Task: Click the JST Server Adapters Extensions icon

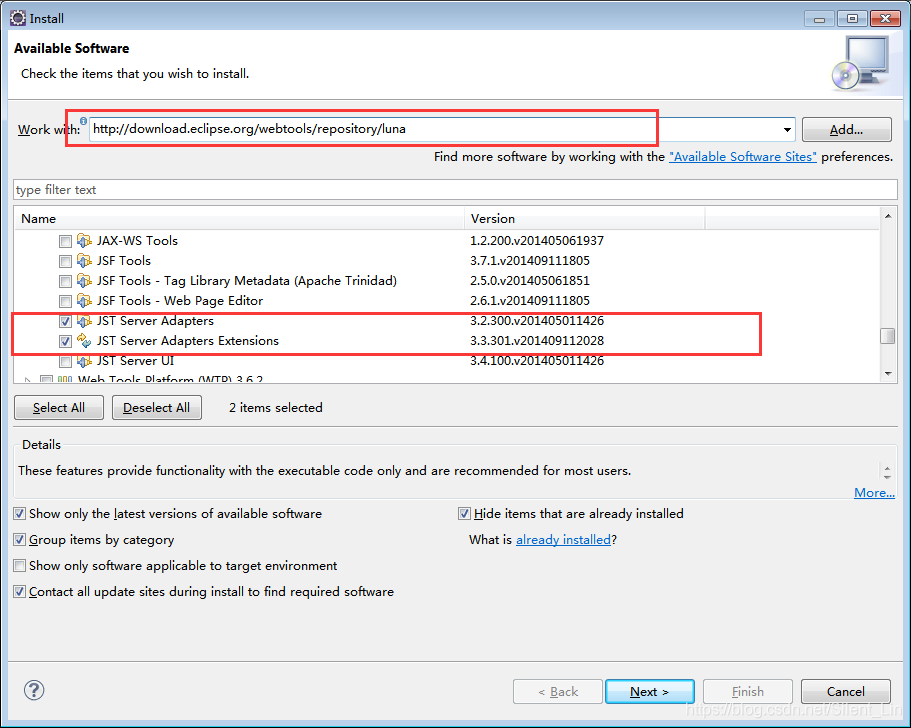Action: click(x=84, y=341)
